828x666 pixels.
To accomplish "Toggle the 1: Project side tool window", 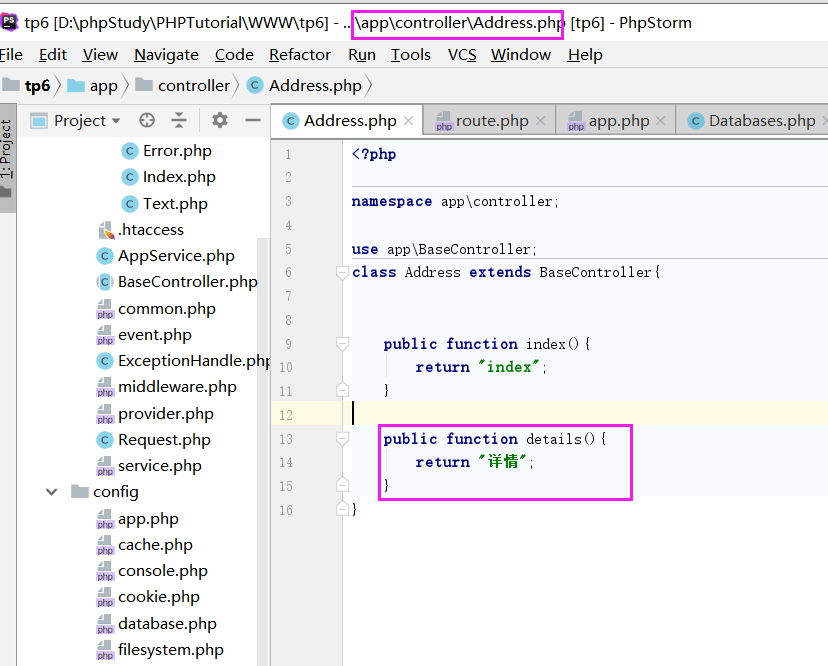I will (x=7, y=150).
